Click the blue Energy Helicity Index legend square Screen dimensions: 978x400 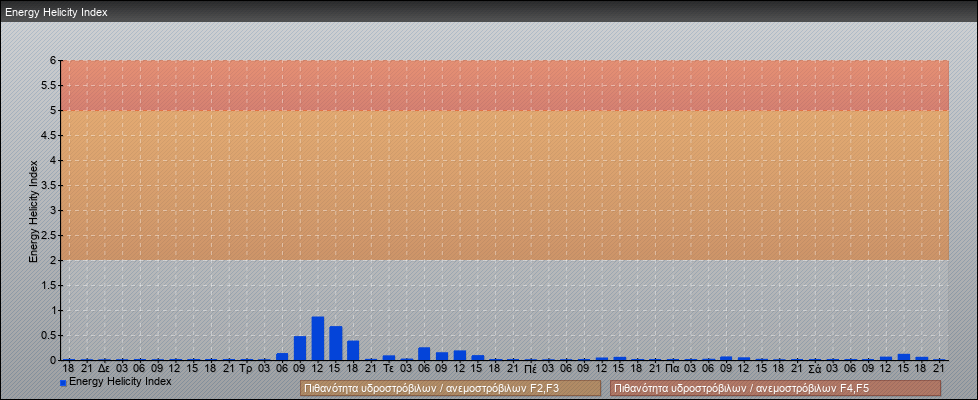[63, 383]
